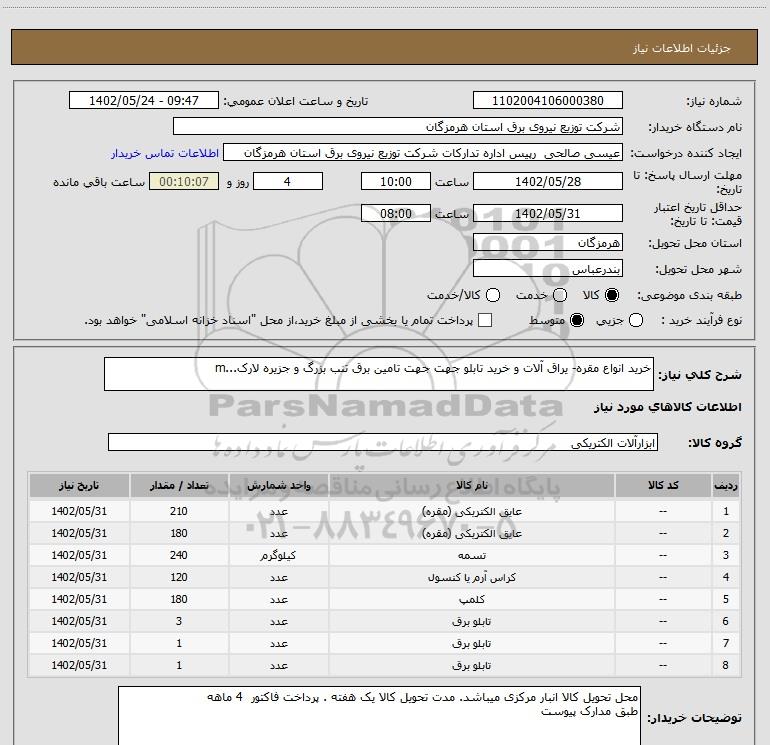Click the buyer notes text area
The image size is (770, 745).
click(379, 716)
